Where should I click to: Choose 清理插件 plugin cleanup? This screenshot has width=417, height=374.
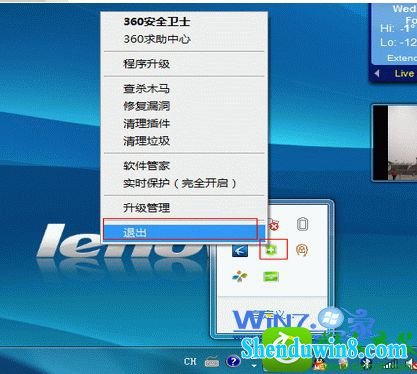pyautogui.click(x=184, y=124)
